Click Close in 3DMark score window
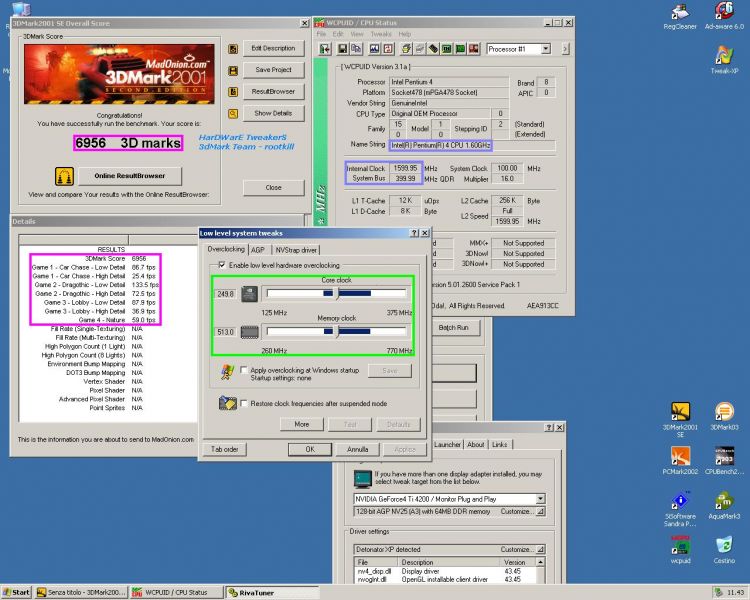The width and height of the screenshot is (750, 600). tap(273, 188)
